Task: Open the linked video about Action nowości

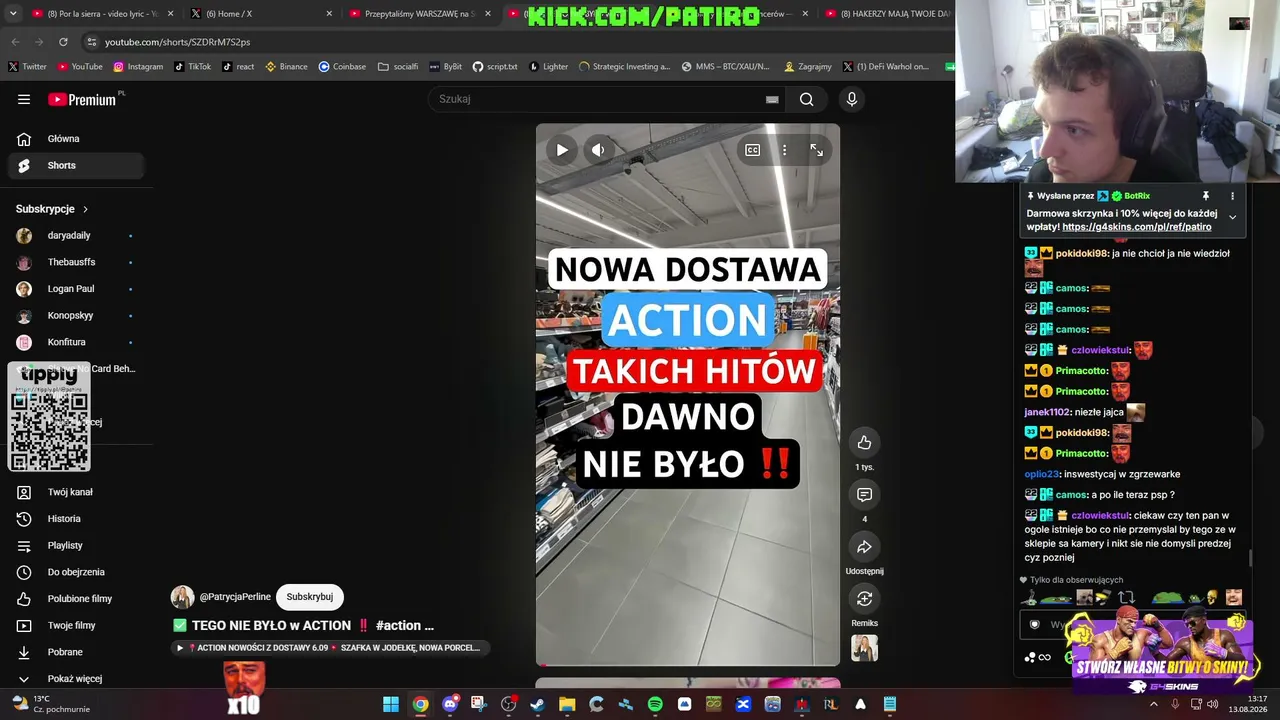Action: [x=331, y=648]
